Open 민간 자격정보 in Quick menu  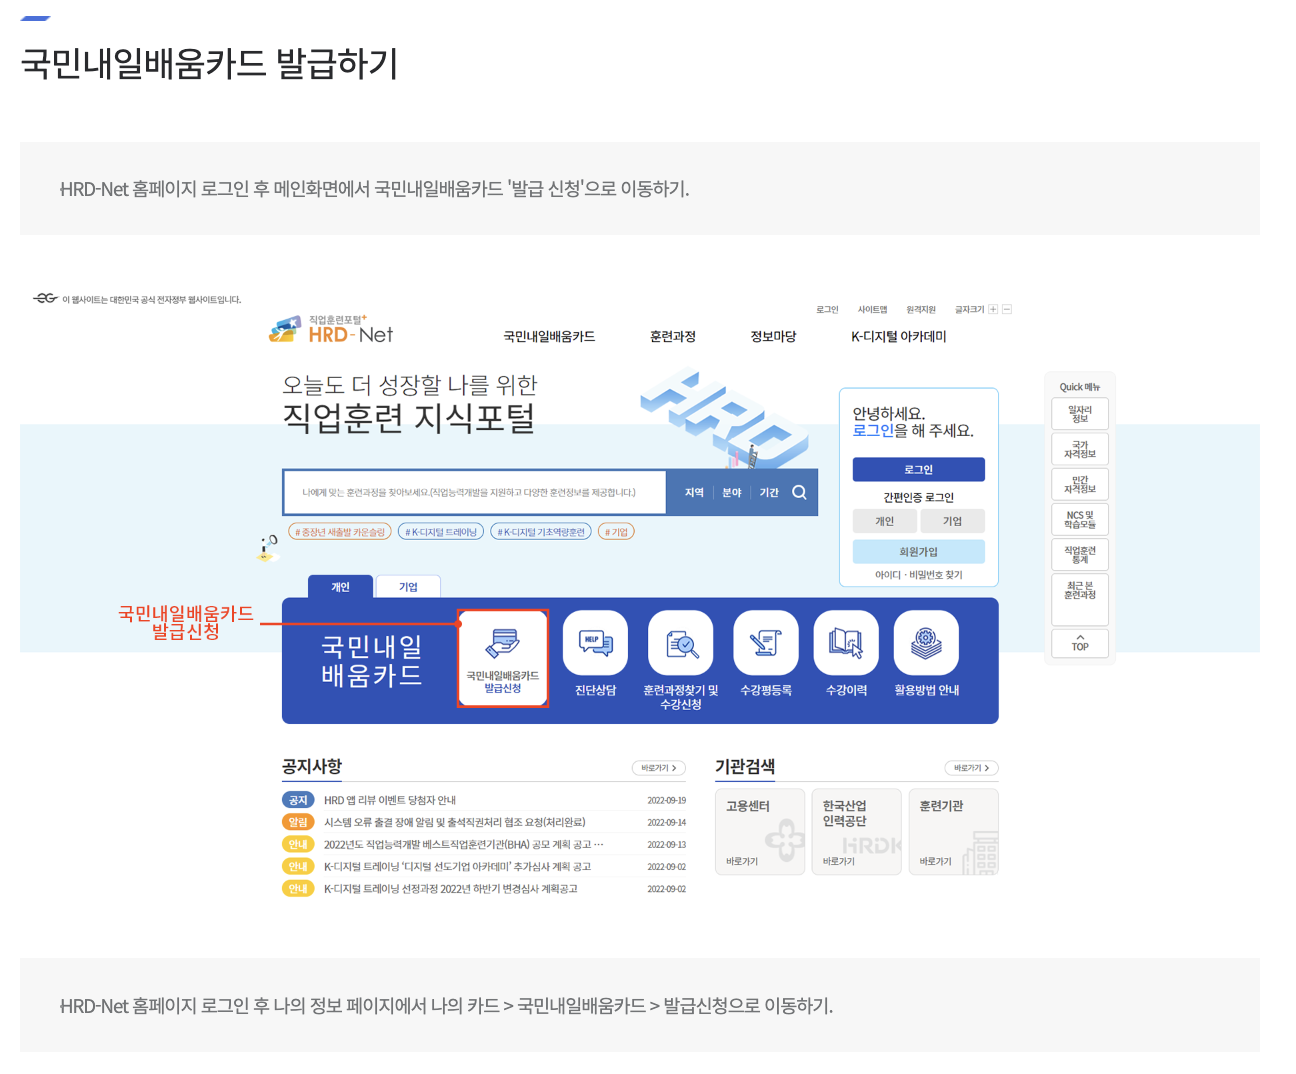[1080, 484]
